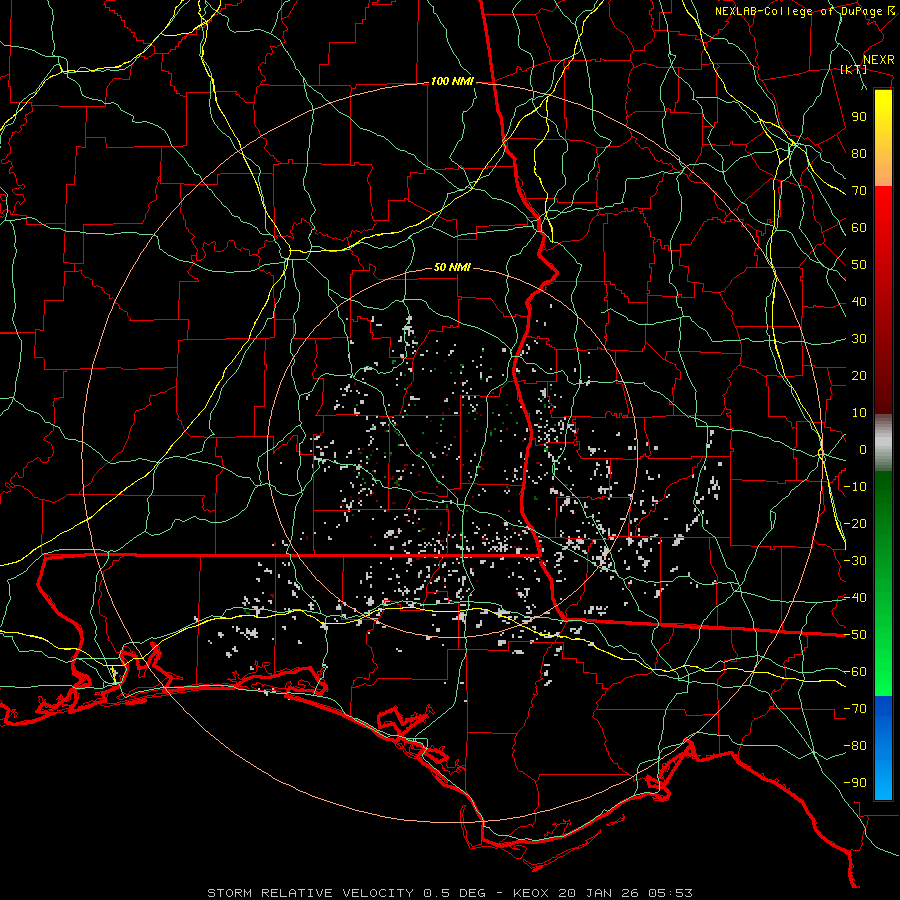
Task: Click the 50 NMI range ring label
Action: point(452,267)
